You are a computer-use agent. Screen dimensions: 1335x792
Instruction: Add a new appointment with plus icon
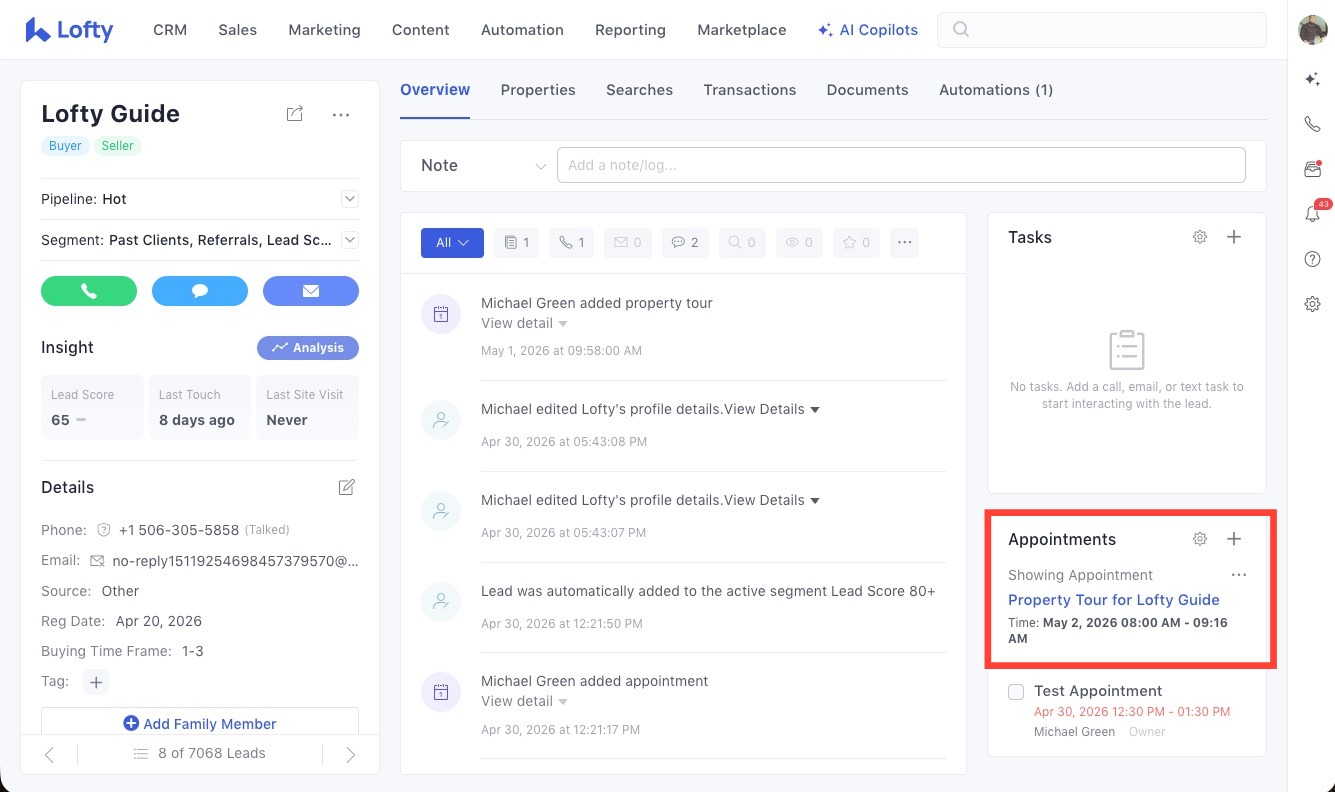pos(1234,539)
